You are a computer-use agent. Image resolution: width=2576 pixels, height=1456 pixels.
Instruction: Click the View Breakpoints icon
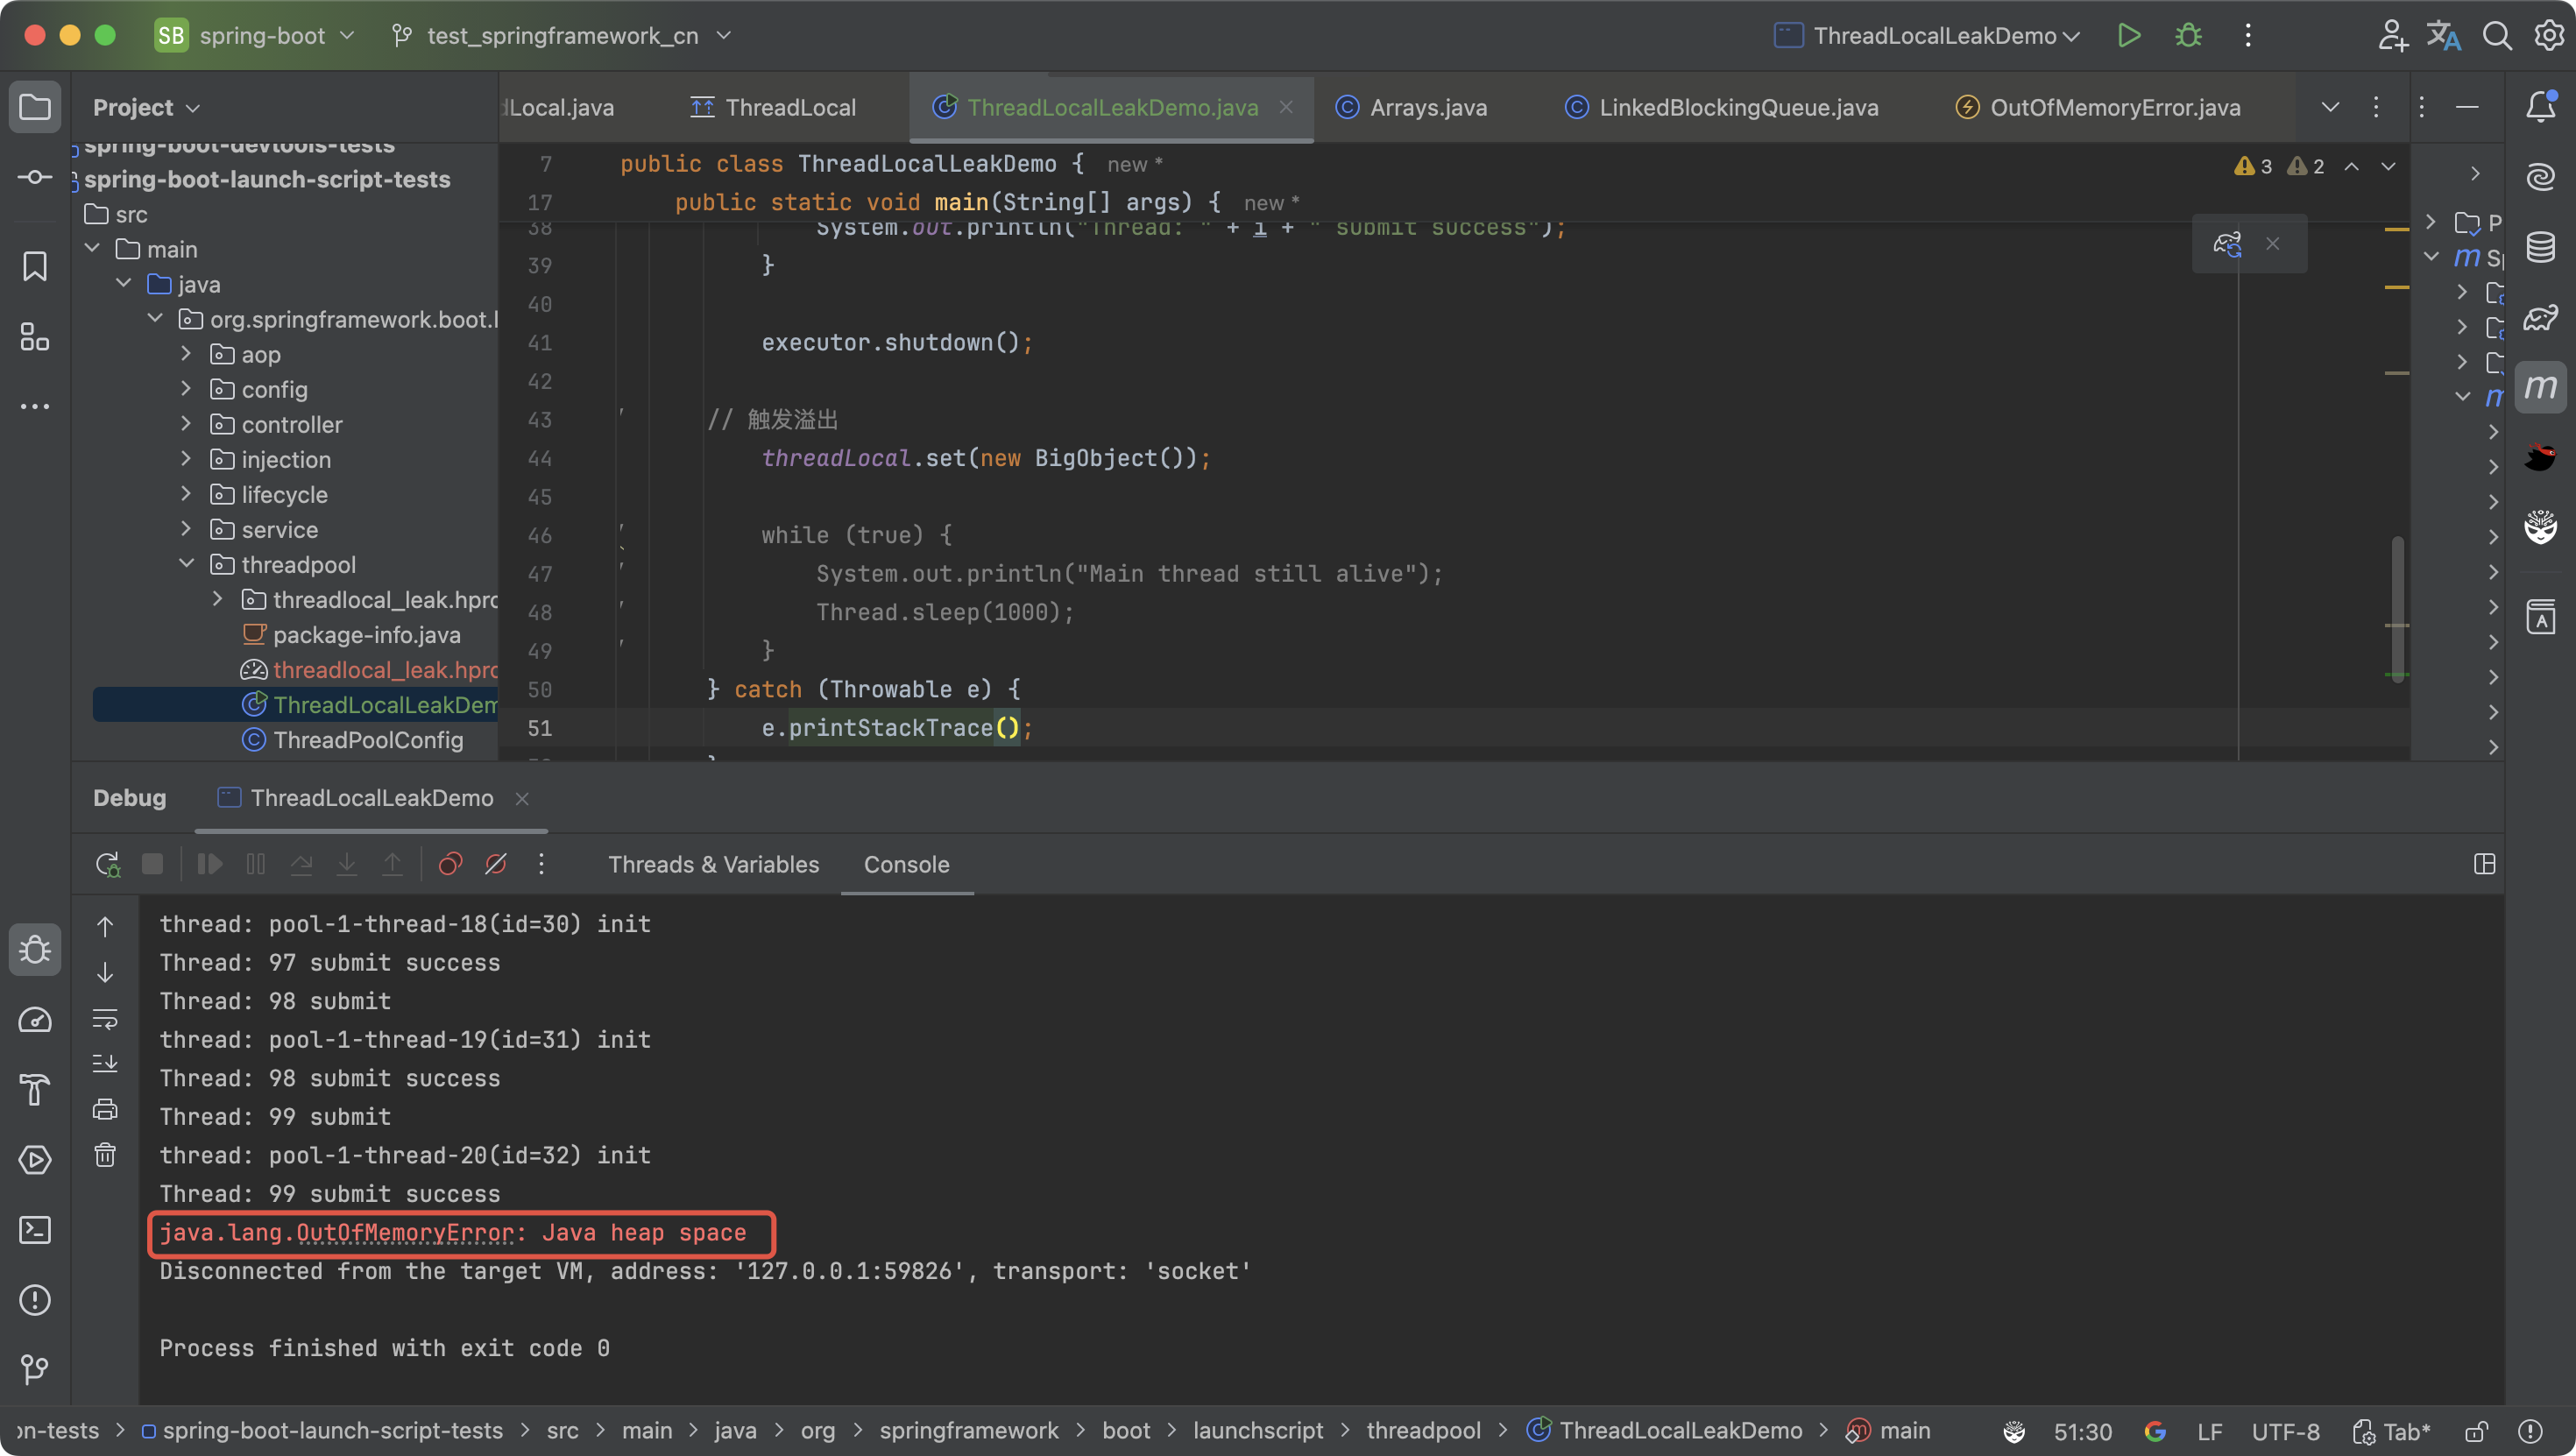pyautogui.click(x=450, y=864)
